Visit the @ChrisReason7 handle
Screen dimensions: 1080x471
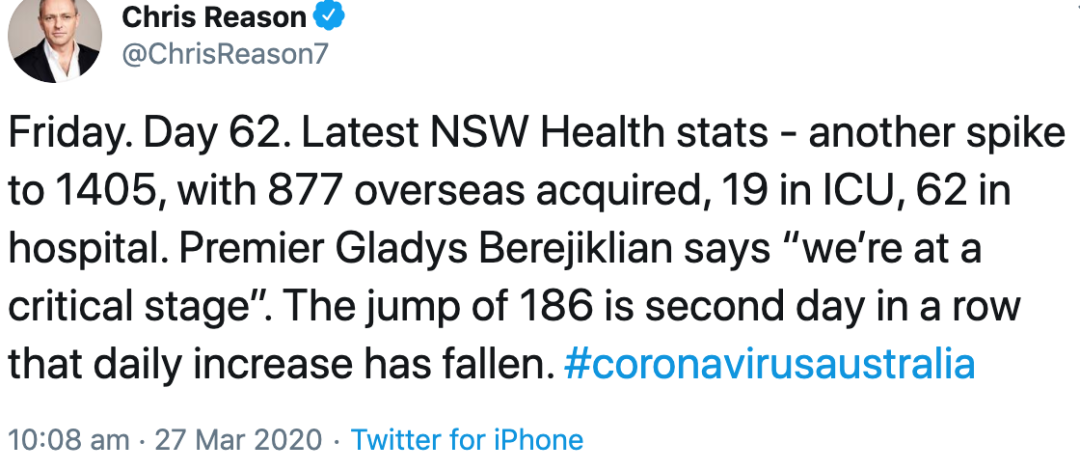(x=226, y=54)
